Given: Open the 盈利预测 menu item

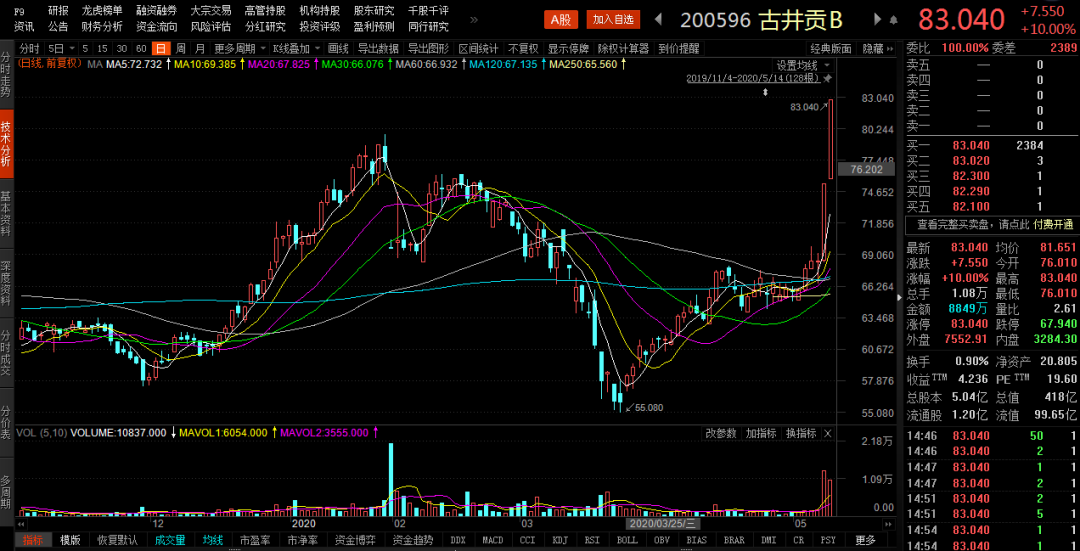Looking at the screenshot, I should coord(374,27).
